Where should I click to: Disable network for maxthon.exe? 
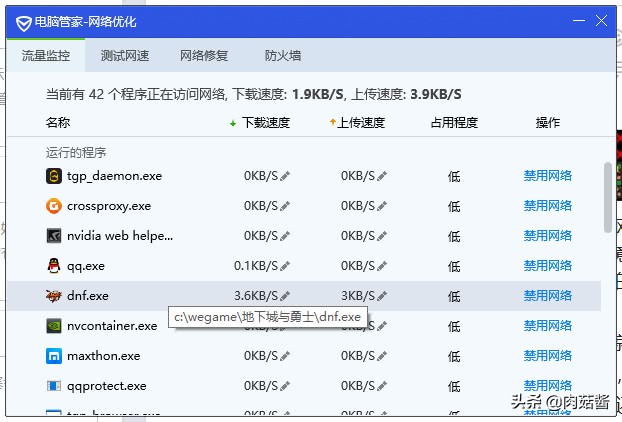click(x=547, y=356)
